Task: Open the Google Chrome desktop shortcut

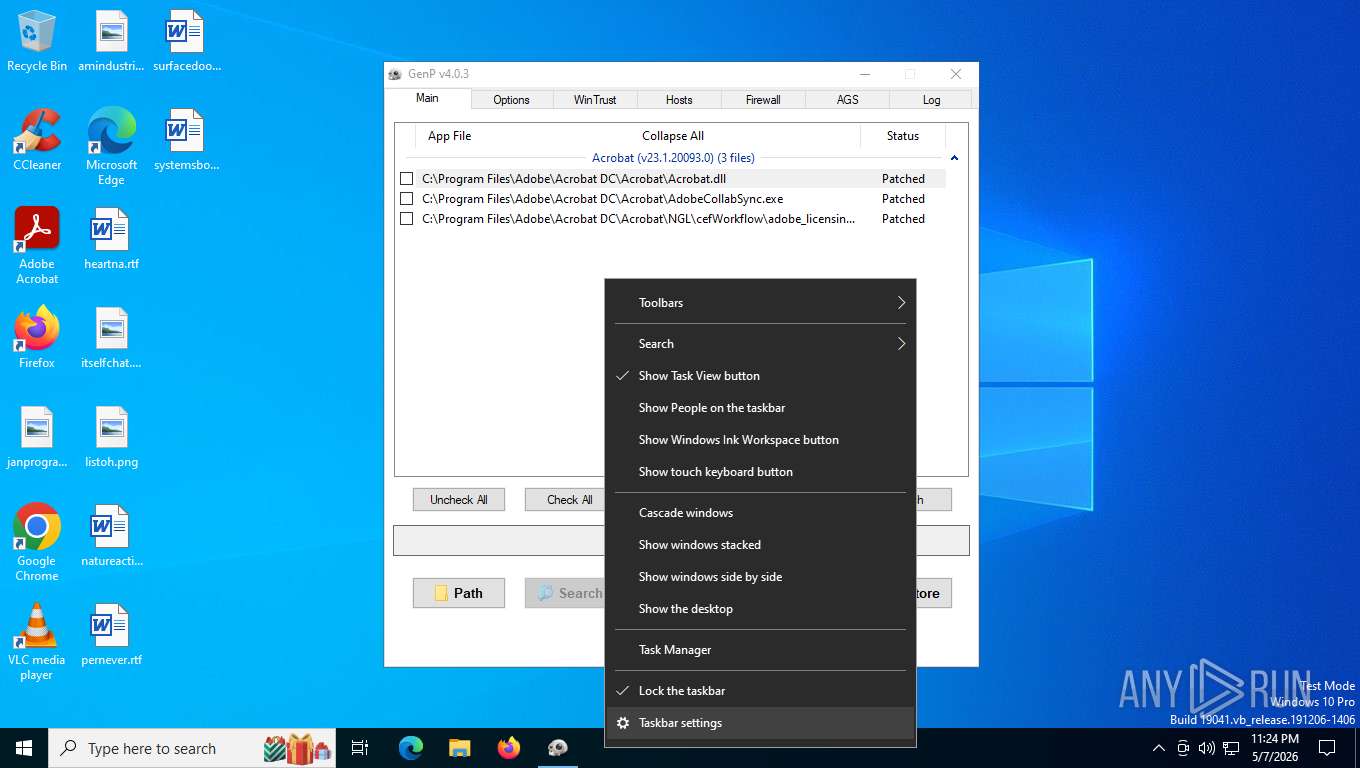Action: pos(37,542)
